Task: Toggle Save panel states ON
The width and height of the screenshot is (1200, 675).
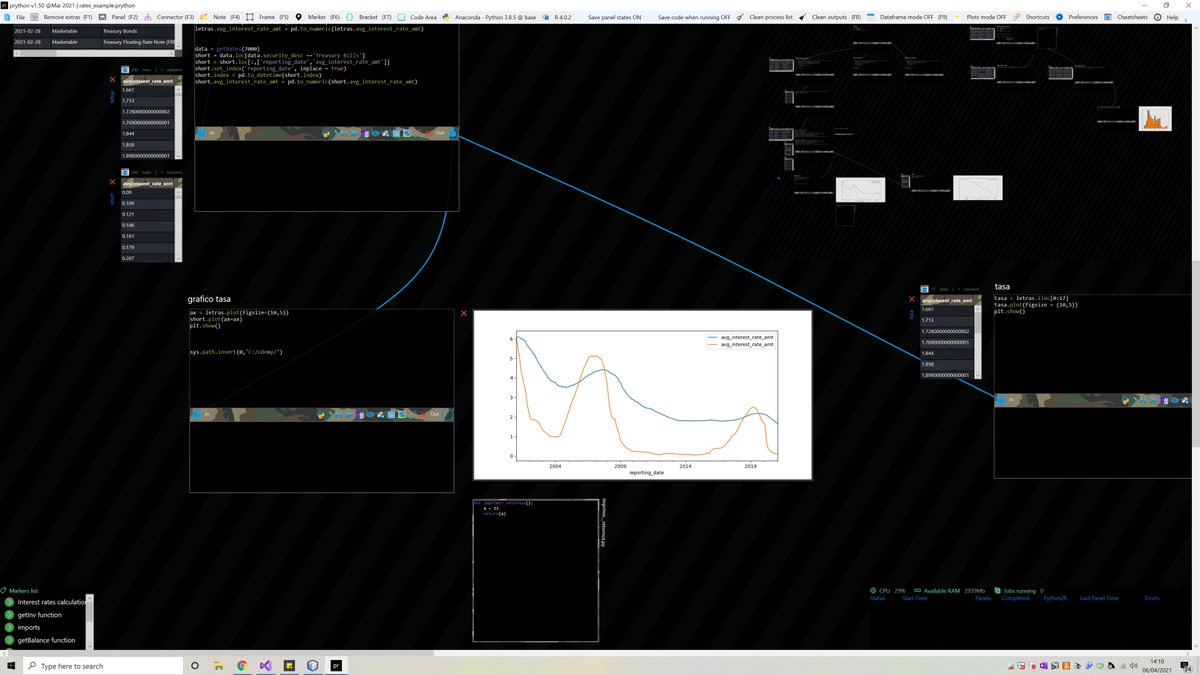Action: (614, 17)
